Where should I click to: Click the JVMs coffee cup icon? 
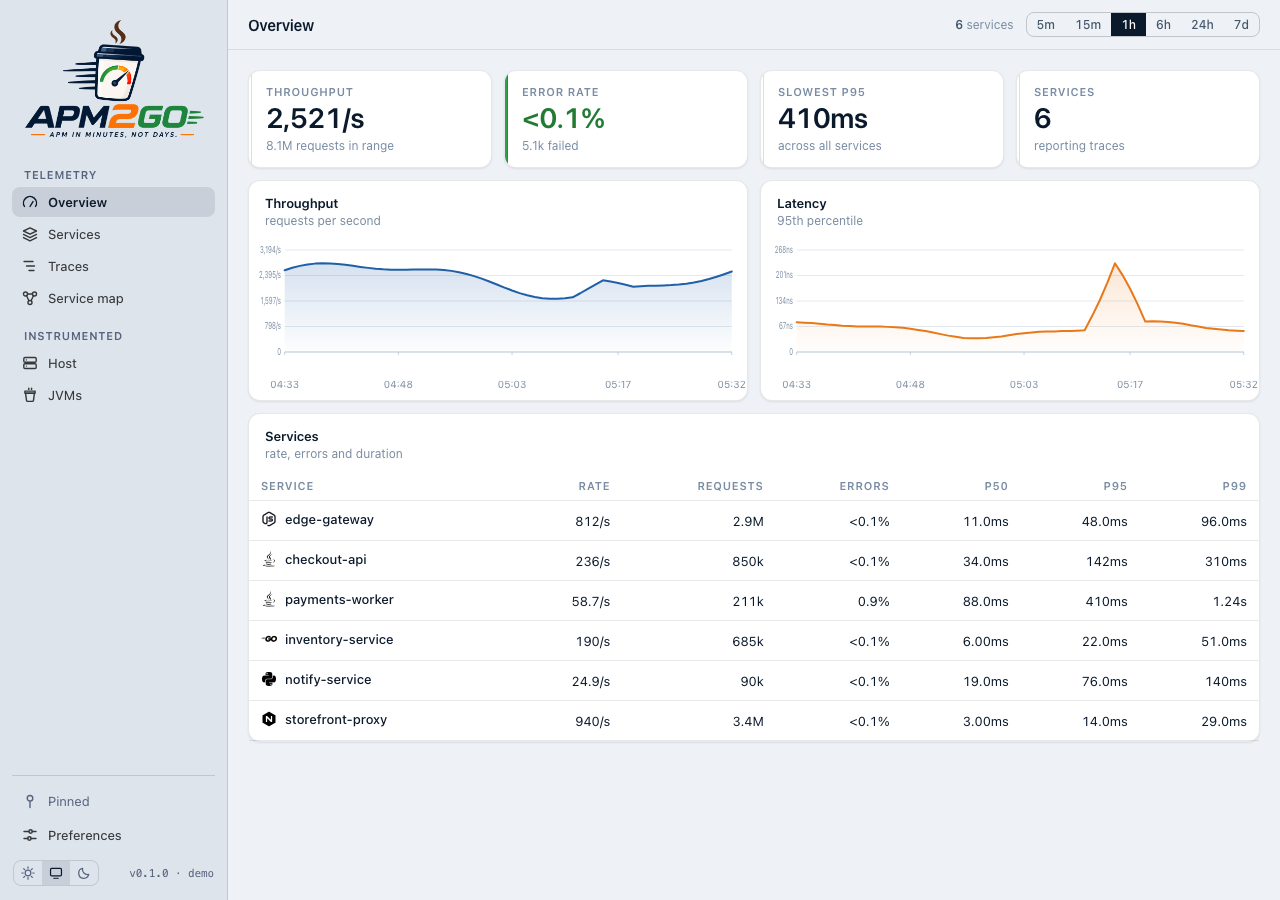click(30, 395)
